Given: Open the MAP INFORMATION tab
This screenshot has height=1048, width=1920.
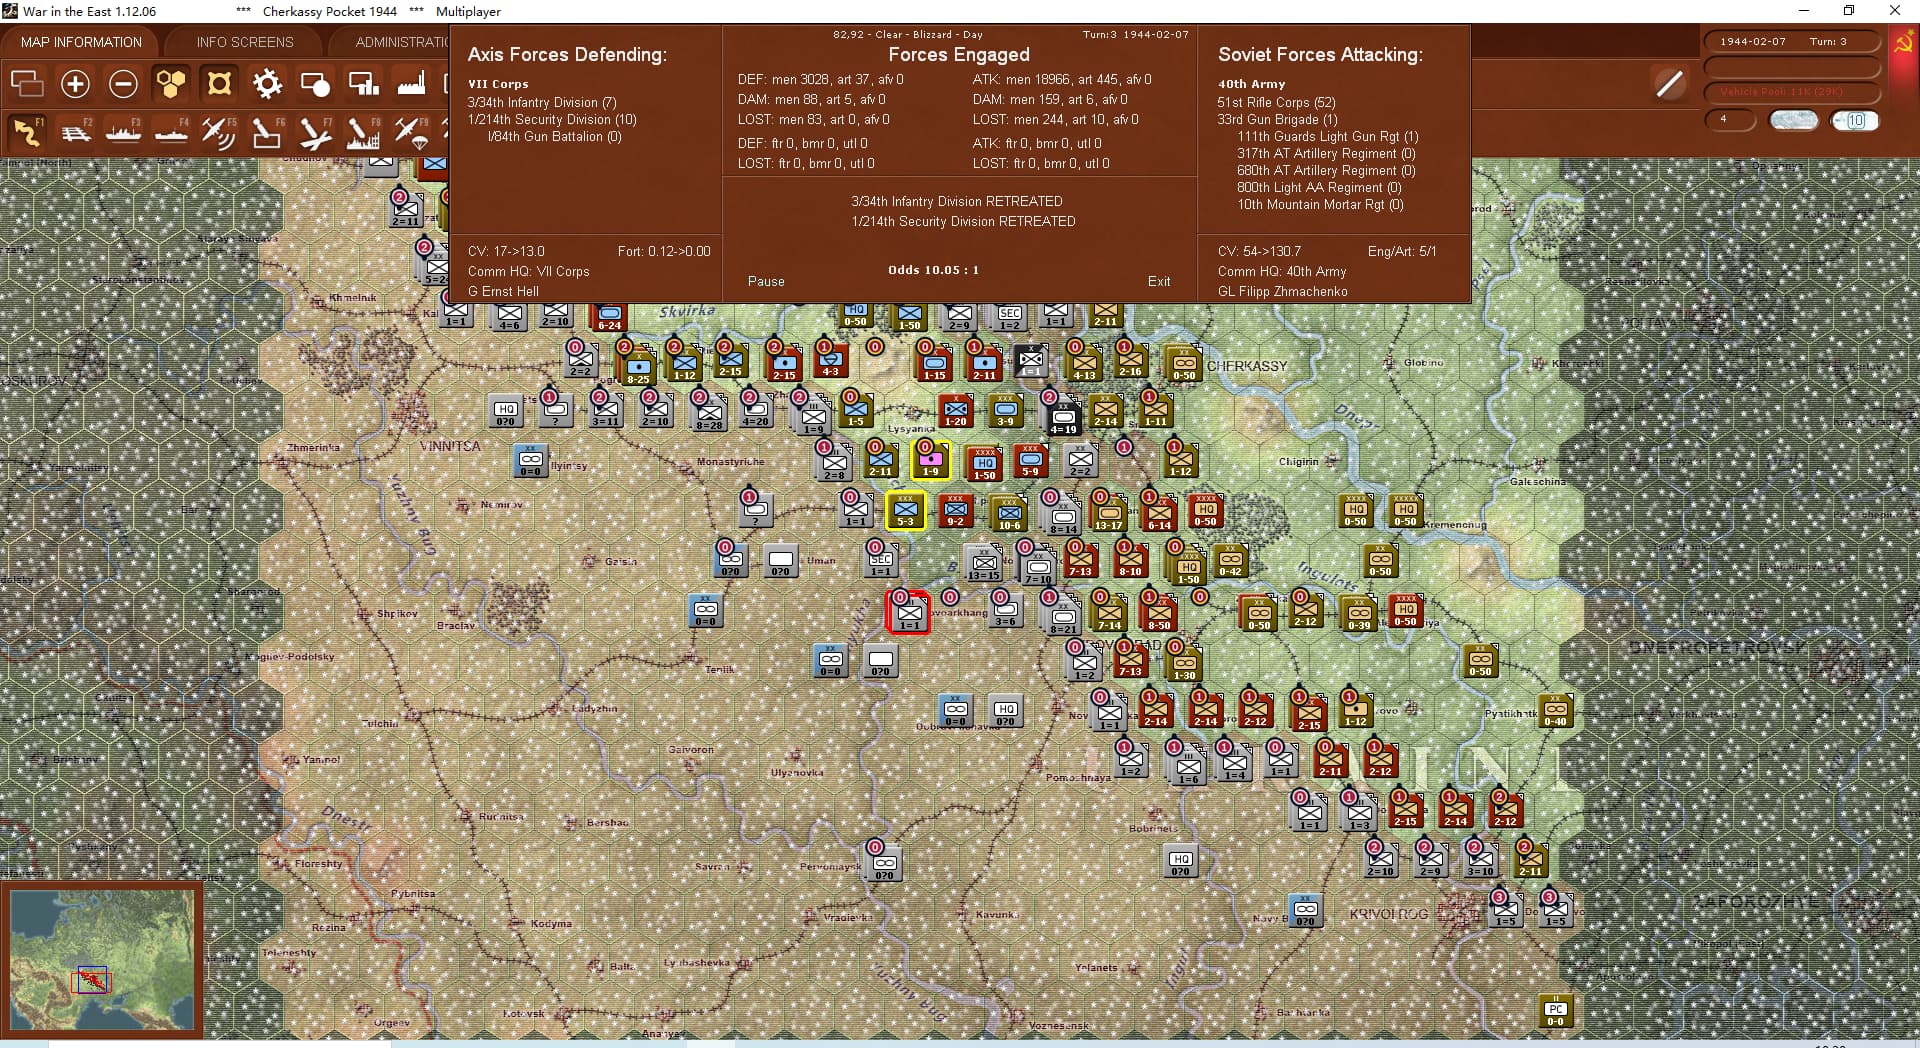Looking at the screenshot, I should tap(81, 42).
